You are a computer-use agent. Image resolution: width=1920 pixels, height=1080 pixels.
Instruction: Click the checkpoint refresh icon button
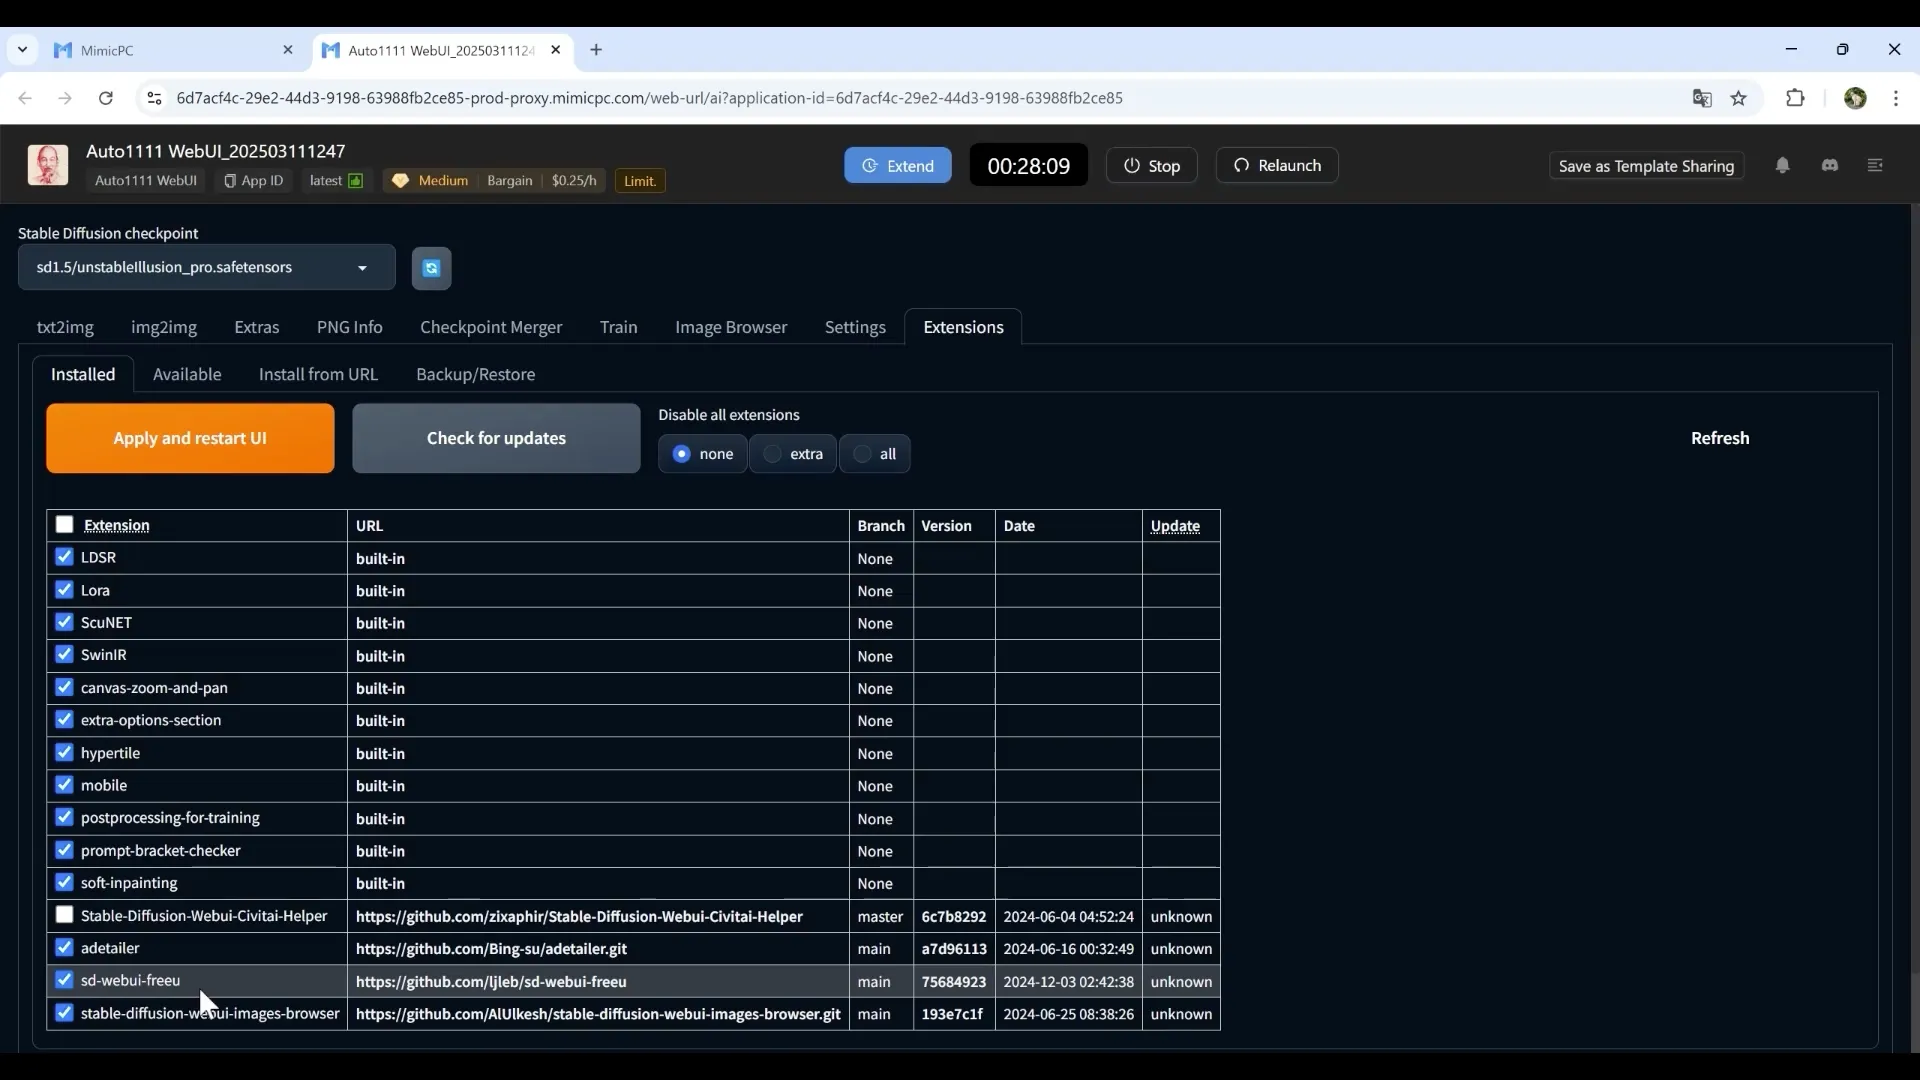pyautogui.click(x=431, y=268)
